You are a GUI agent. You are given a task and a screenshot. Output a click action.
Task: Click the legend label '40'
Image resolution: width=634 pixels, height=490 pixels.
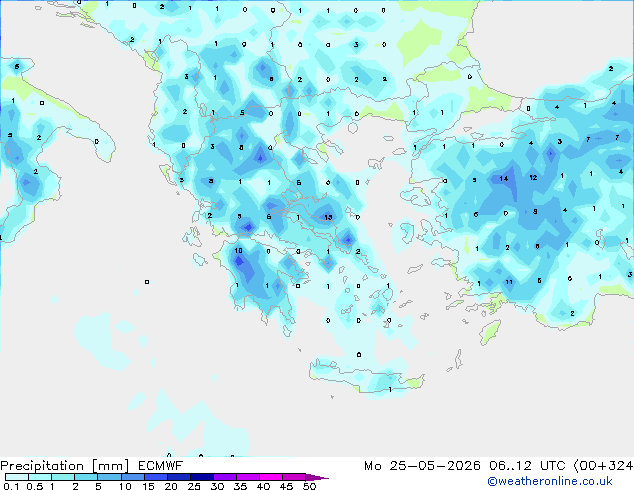[263, 486]
